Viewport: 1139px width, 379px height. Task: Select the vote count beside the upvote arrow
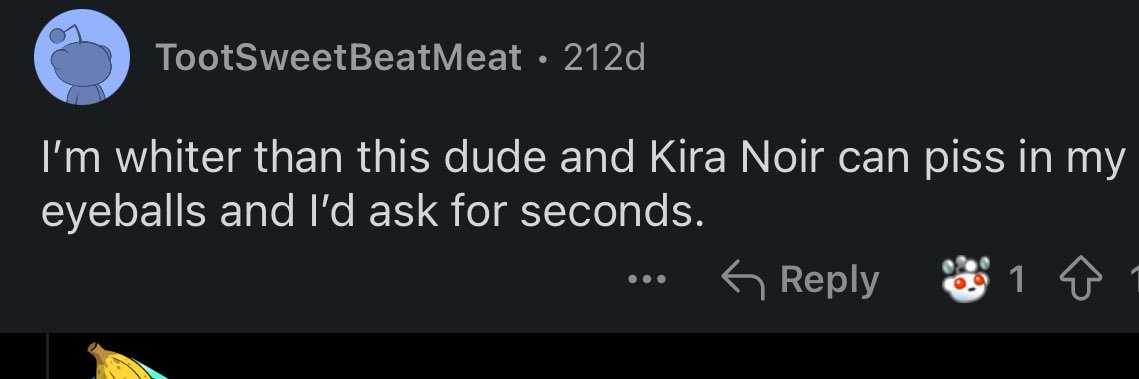tap(1133, 279)
